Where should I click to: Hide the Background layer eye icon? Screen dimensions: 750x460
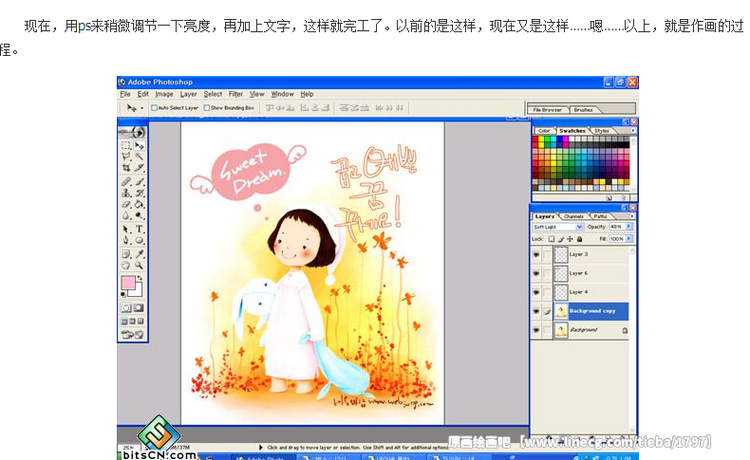coord(536,330)
